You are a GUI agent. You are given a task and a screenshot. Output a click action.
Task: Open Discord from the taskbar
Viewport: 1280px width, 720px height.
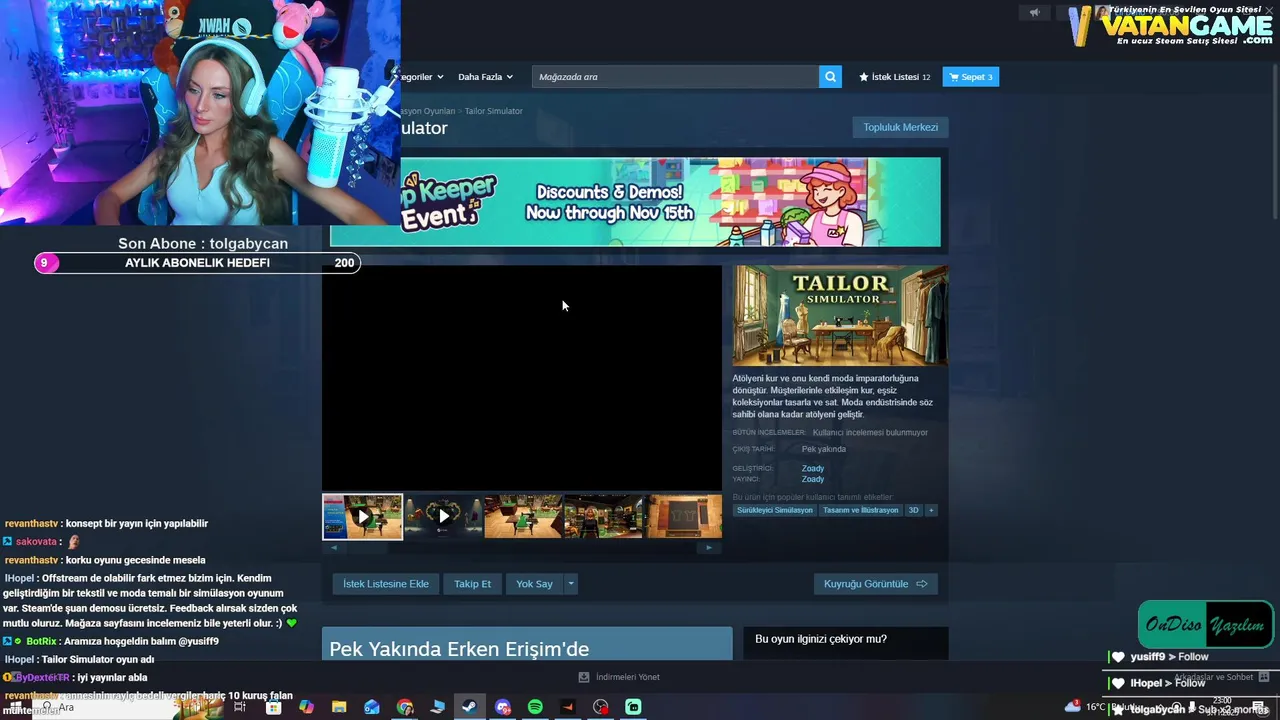point(502,707)
